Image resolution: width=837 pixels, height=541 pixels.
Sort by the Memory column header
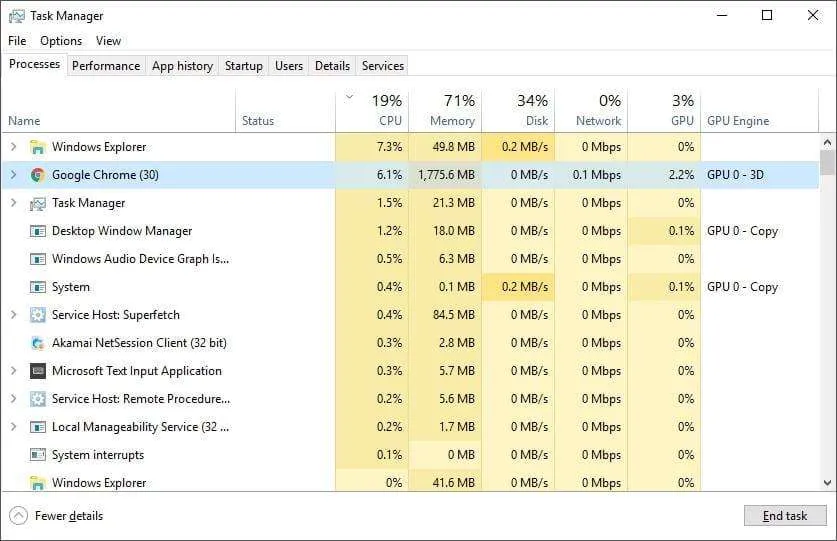click(x=445, y=111)
